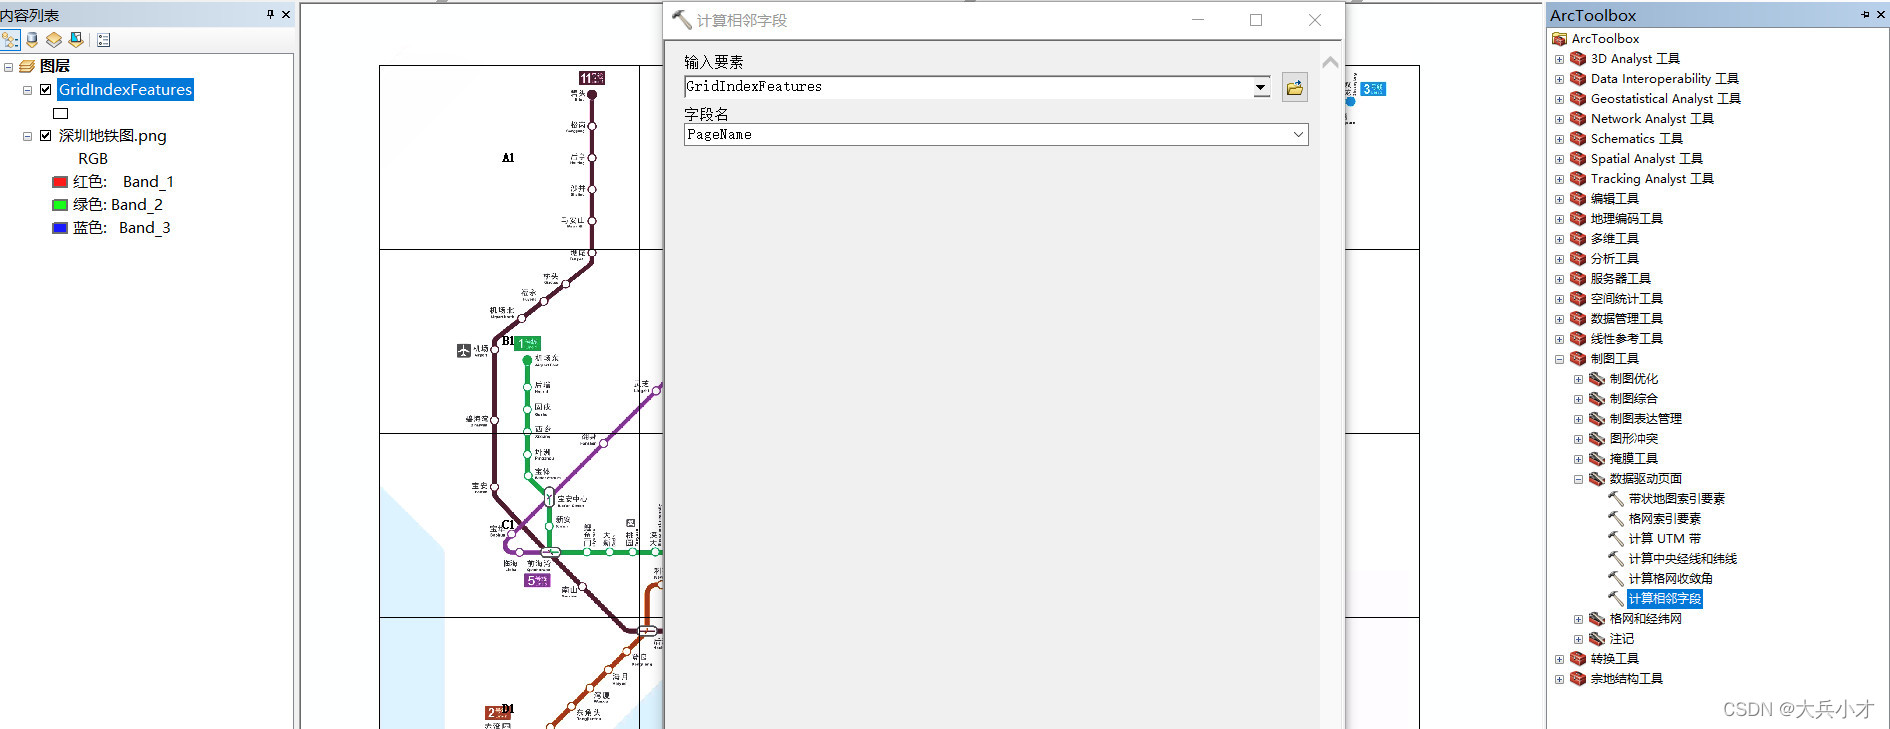Viewport: 1890px width, 729px height.
Task: Select 计算相邻字段 tool in ArcToolbox
Action: click(x=1665, y=599)
